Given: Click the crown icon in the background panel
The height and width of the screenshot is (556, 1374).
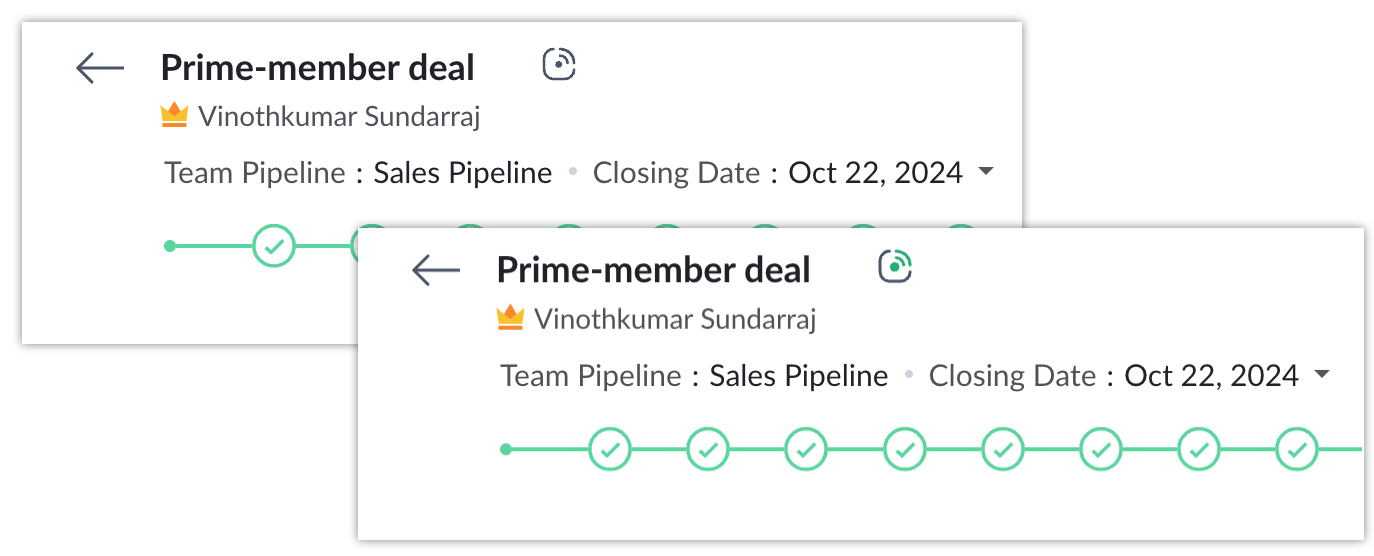Looking at the screenshot, I should click(174, 116).
